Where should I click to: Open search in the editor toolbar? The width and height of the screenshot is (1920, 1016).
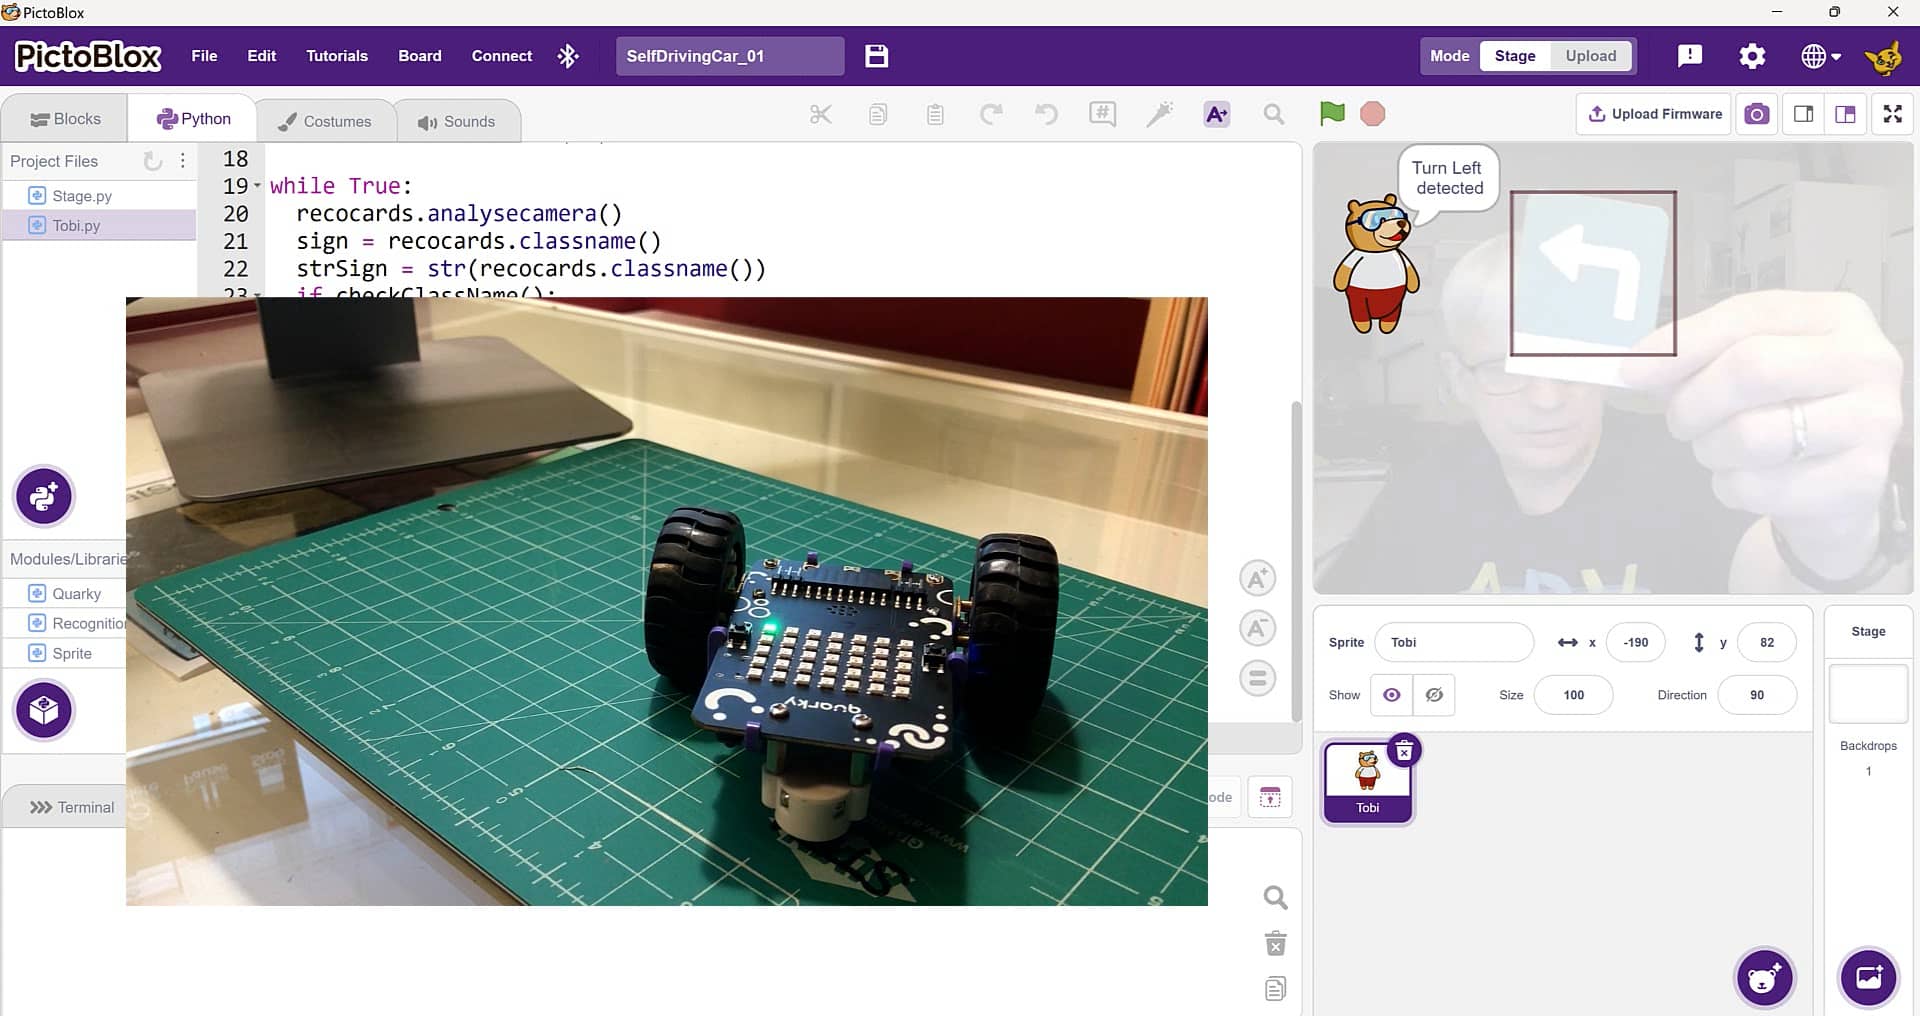pyautogui.click(x=1273, y=114)
